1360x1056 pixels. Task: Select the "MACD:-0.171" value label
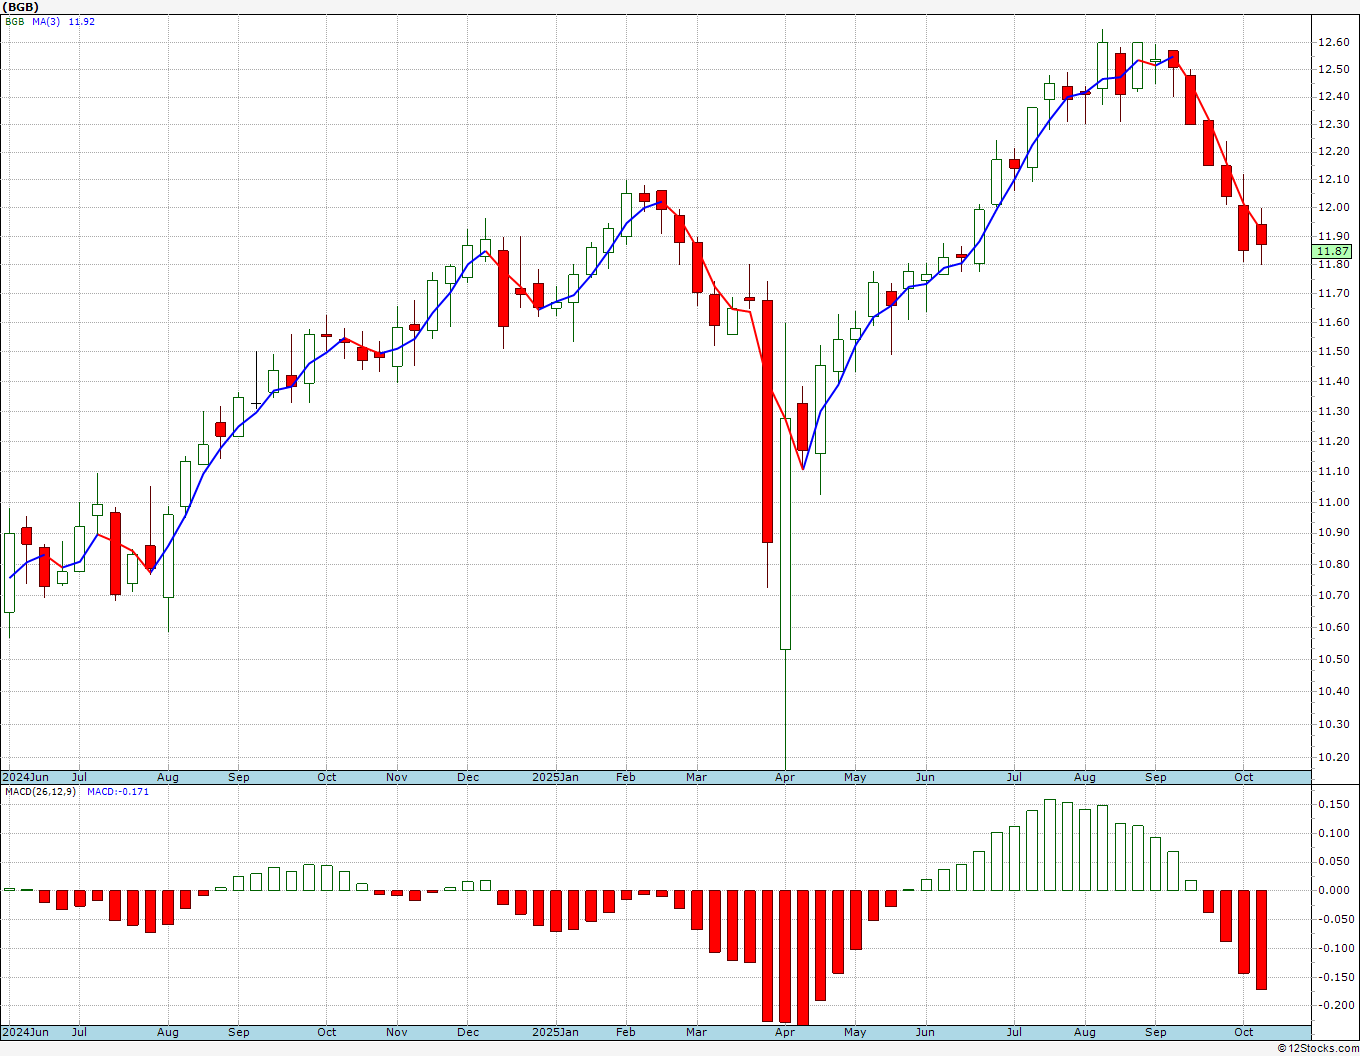[117, 791]
